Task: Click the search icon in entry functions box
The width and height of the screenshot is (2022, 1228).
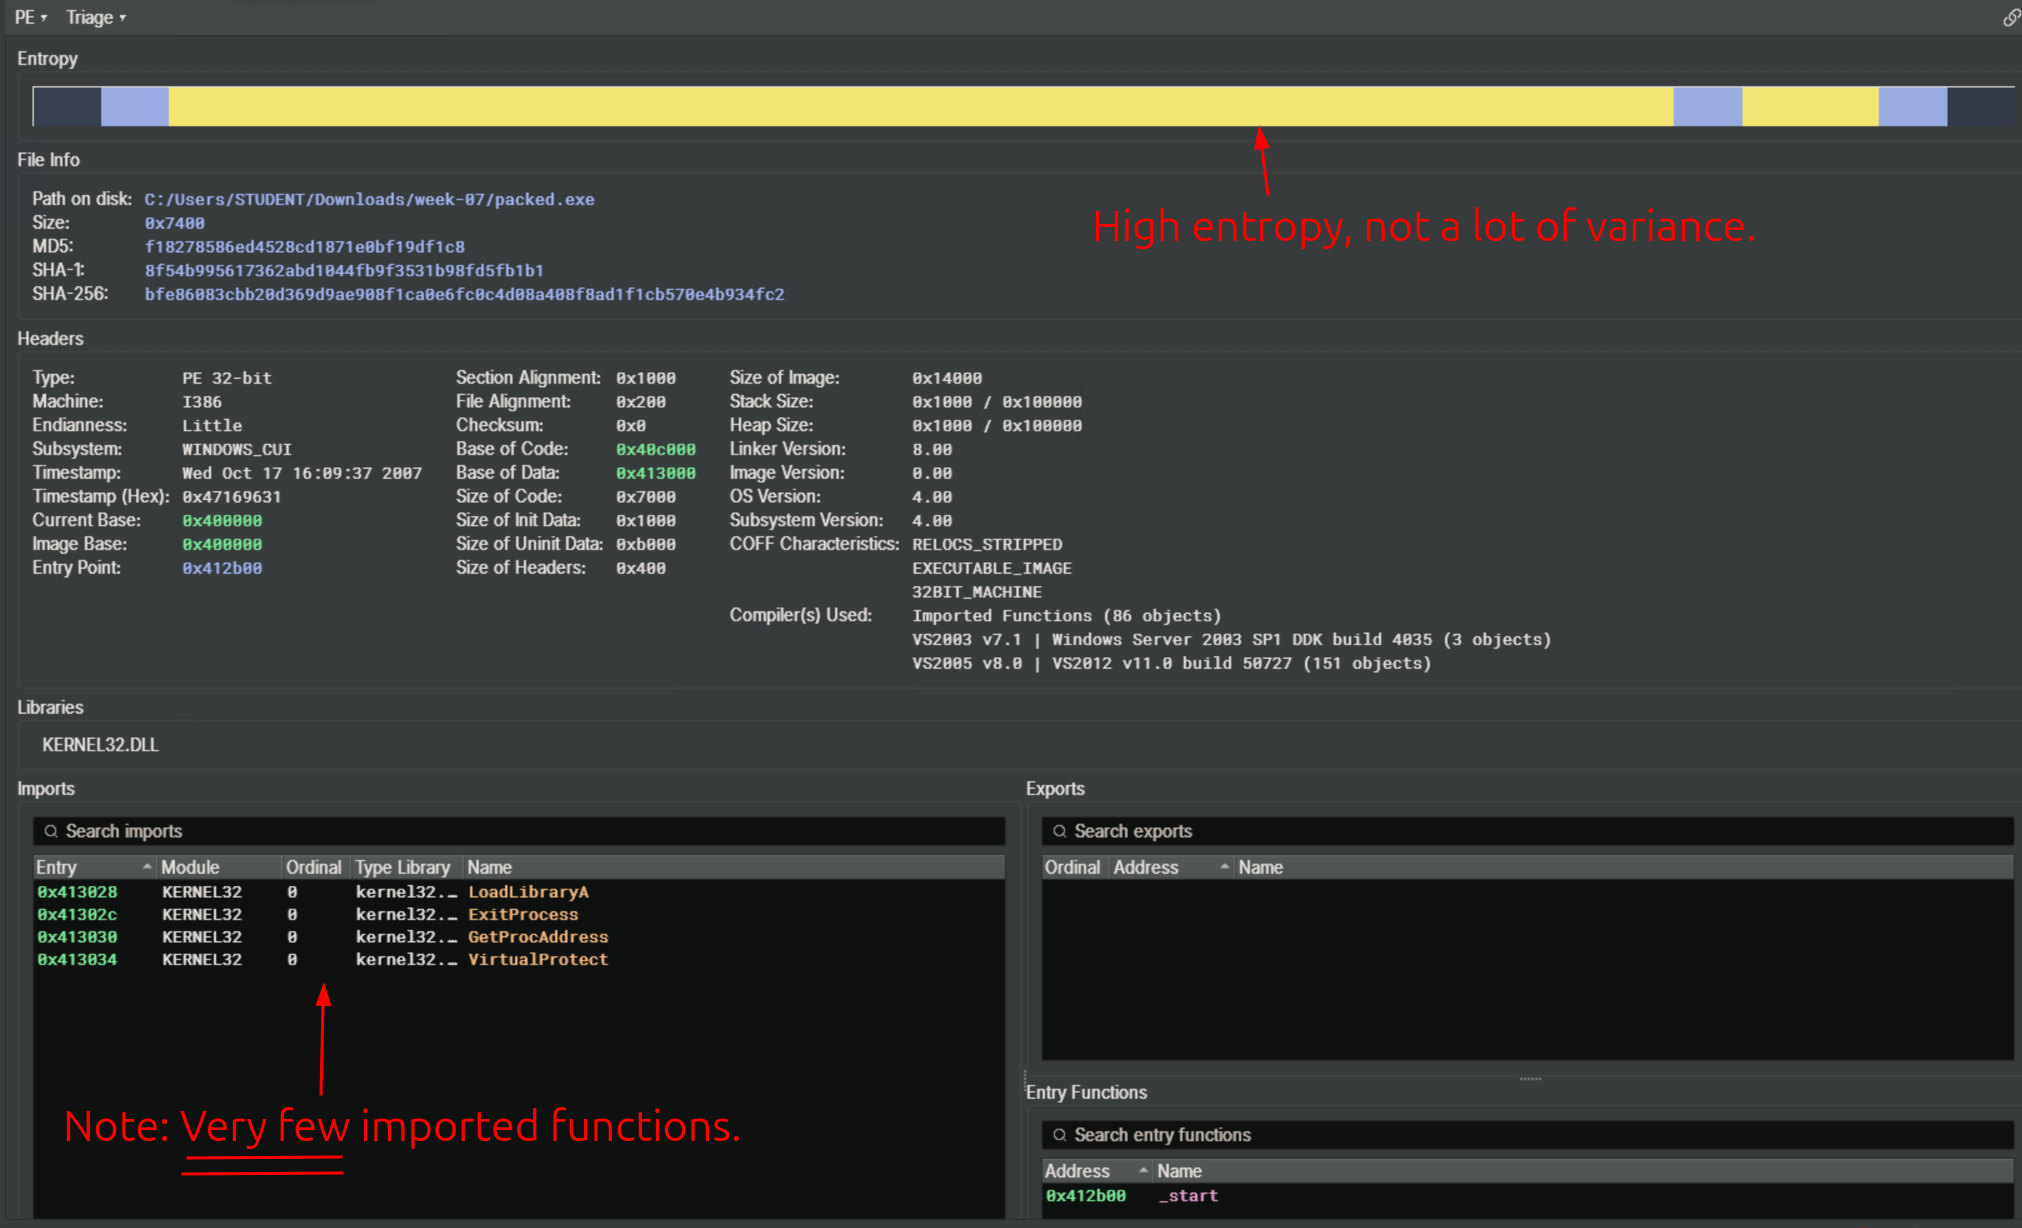Action: pos(1060,1135)
